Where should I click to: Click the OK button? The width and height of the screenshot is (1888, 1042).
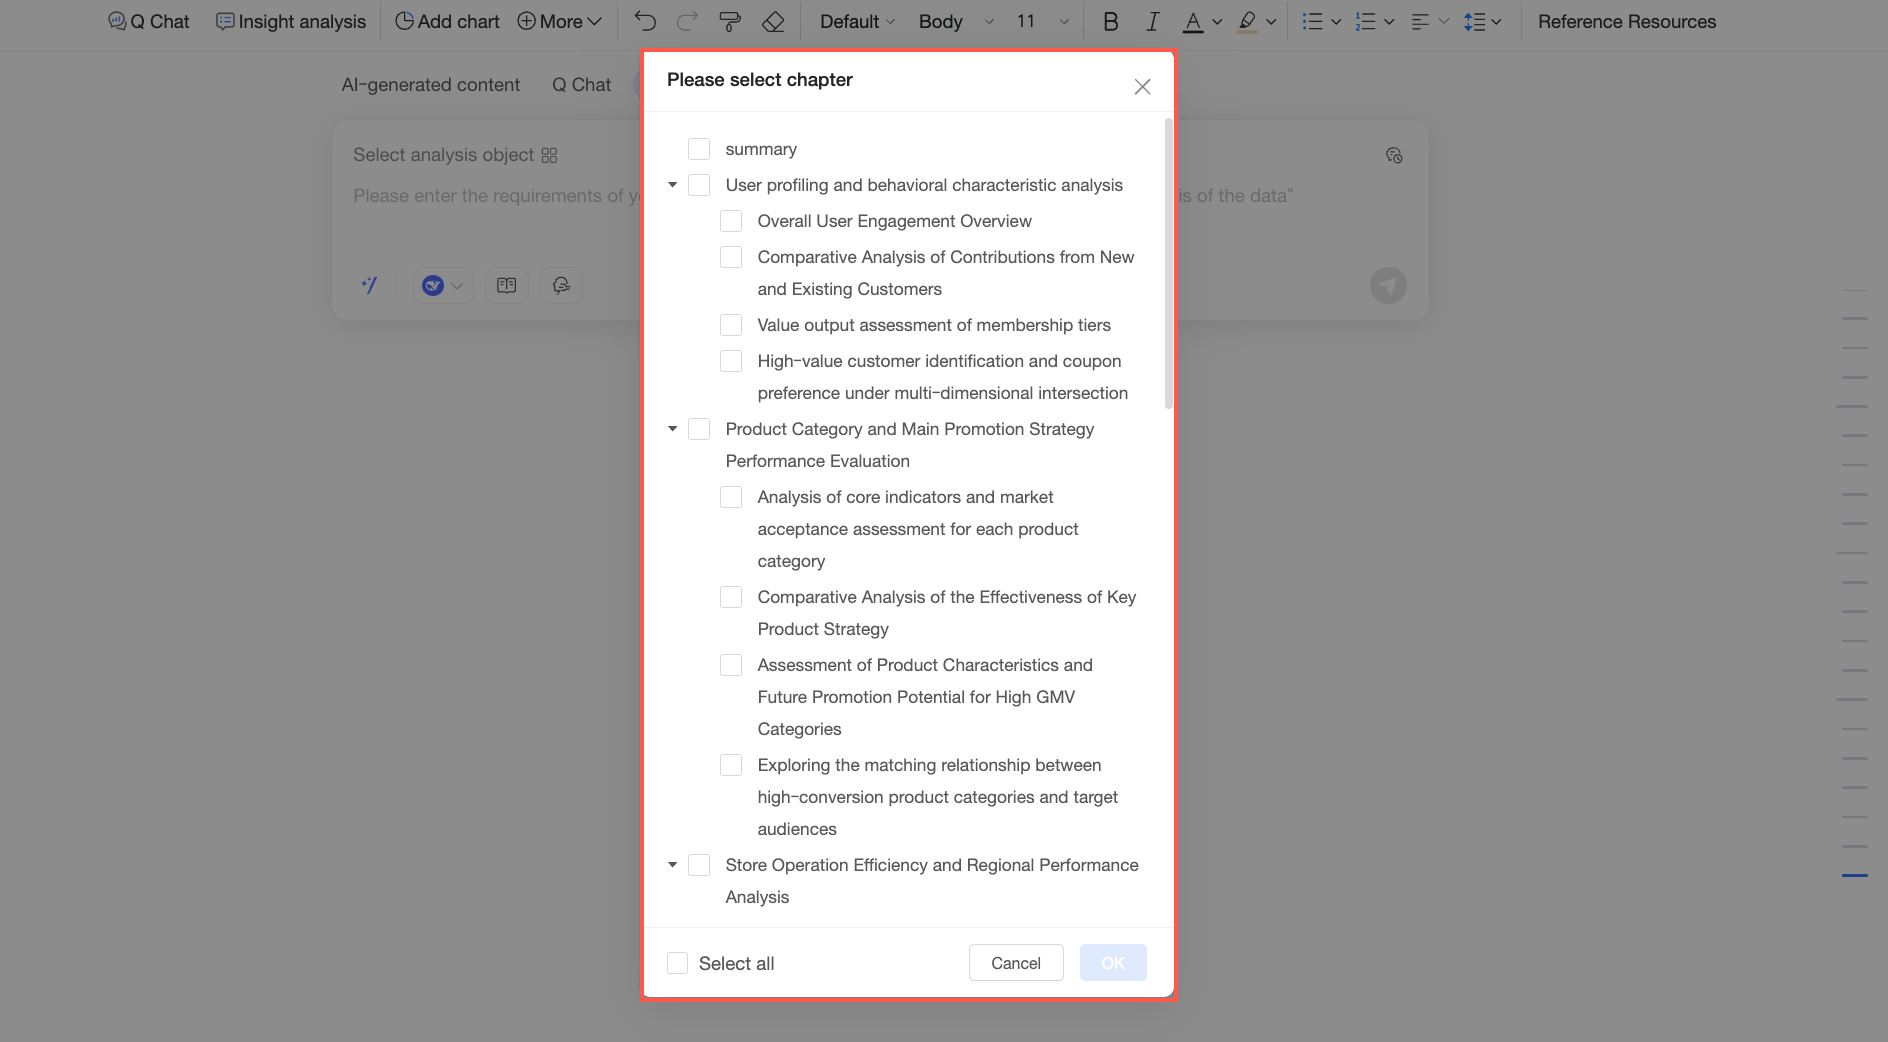[x=1113, y=963]
